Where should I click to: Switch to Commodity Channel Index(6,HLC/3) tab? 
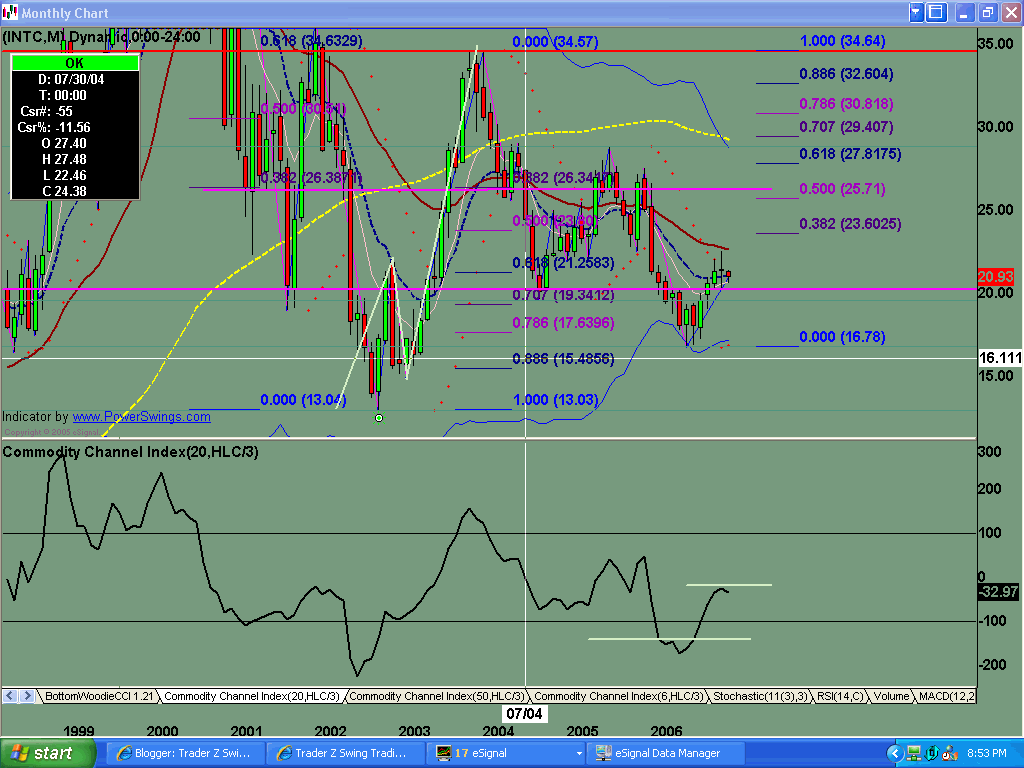click(x=618, y=696)
